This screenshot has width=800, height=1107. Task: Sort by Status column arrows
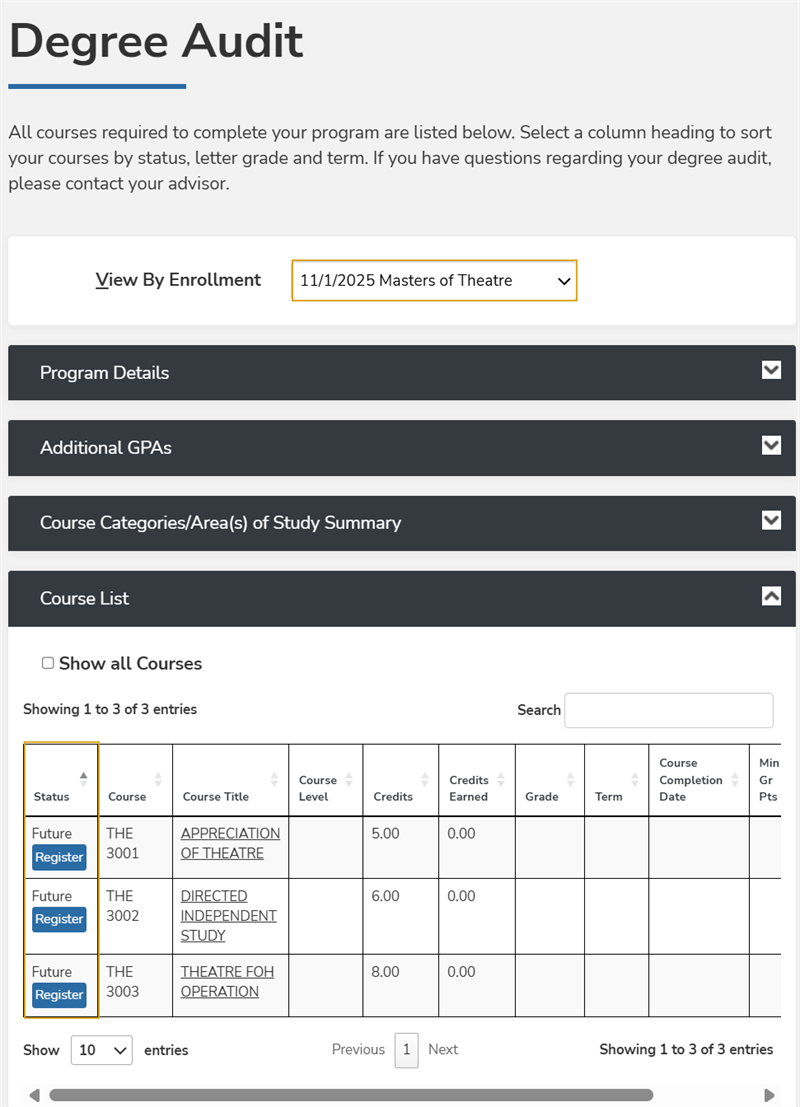tap(83, 779)
